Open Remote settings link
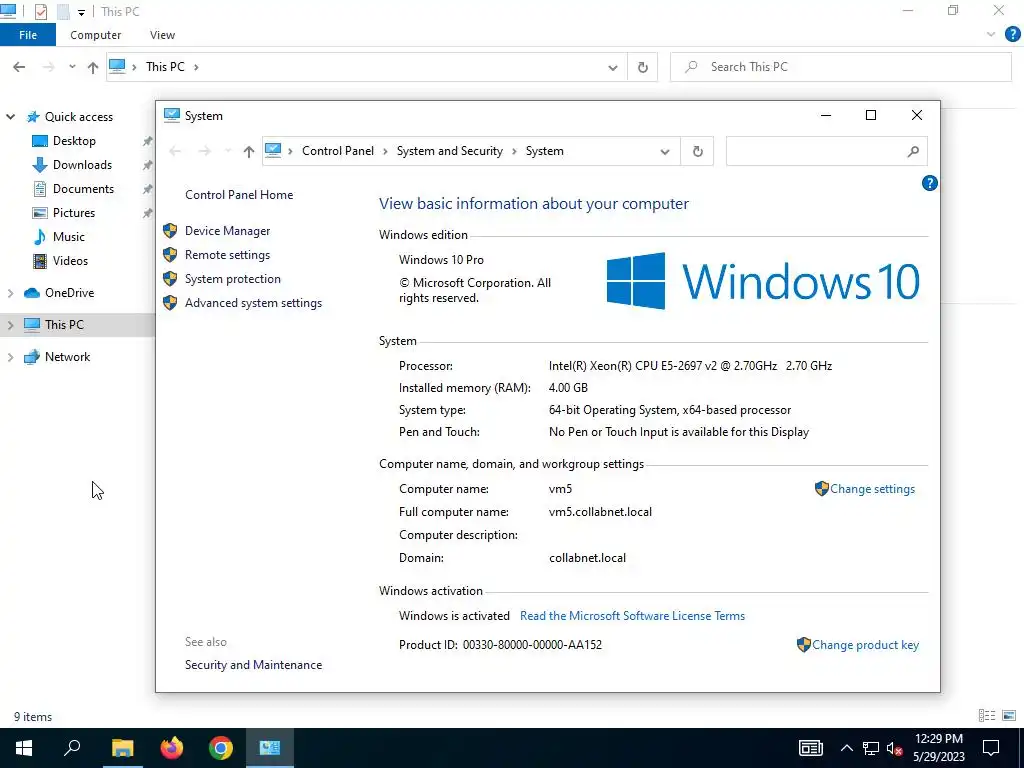Viewport: 1024px width, 768px height. (x=227, y=255)
